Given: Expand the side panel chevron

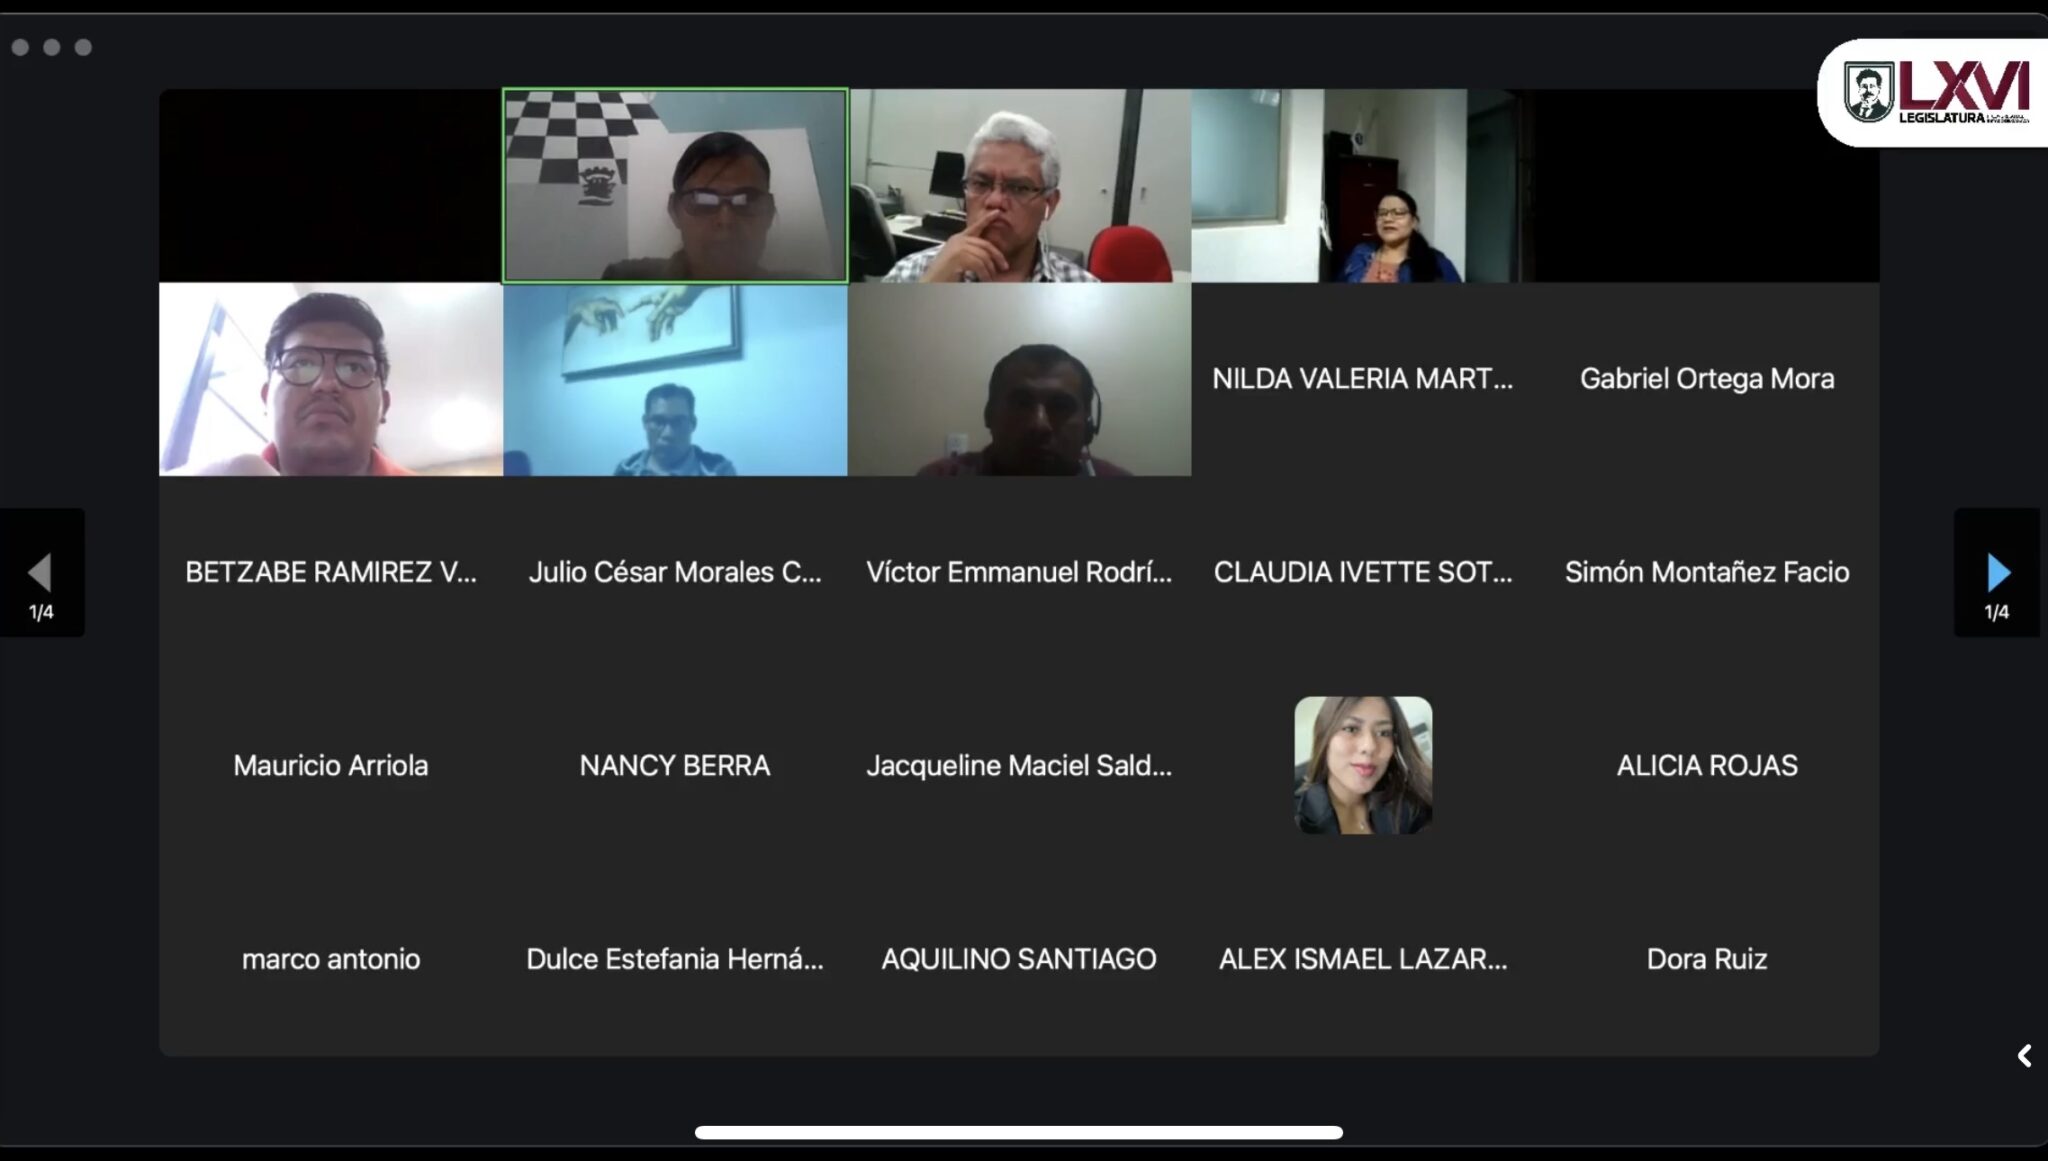Looking at the screenshot, I should (x=2025, y=1056).
